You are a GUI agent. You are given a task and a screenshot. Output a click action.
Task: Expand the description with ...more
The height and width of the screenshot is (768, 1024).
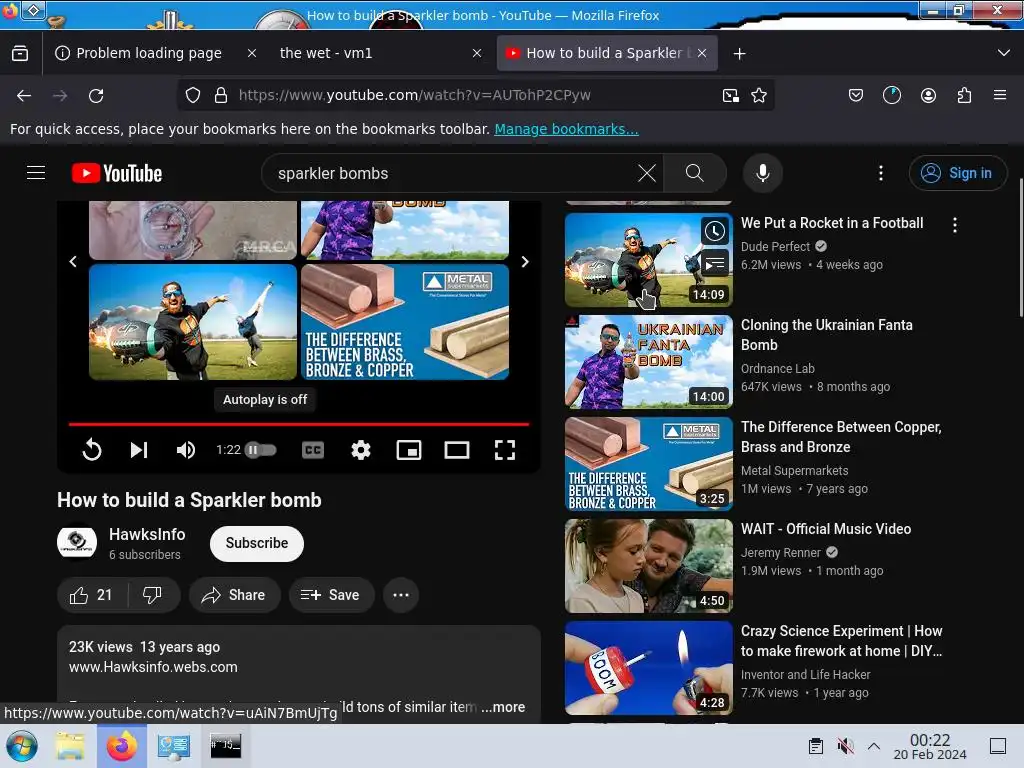503,707
